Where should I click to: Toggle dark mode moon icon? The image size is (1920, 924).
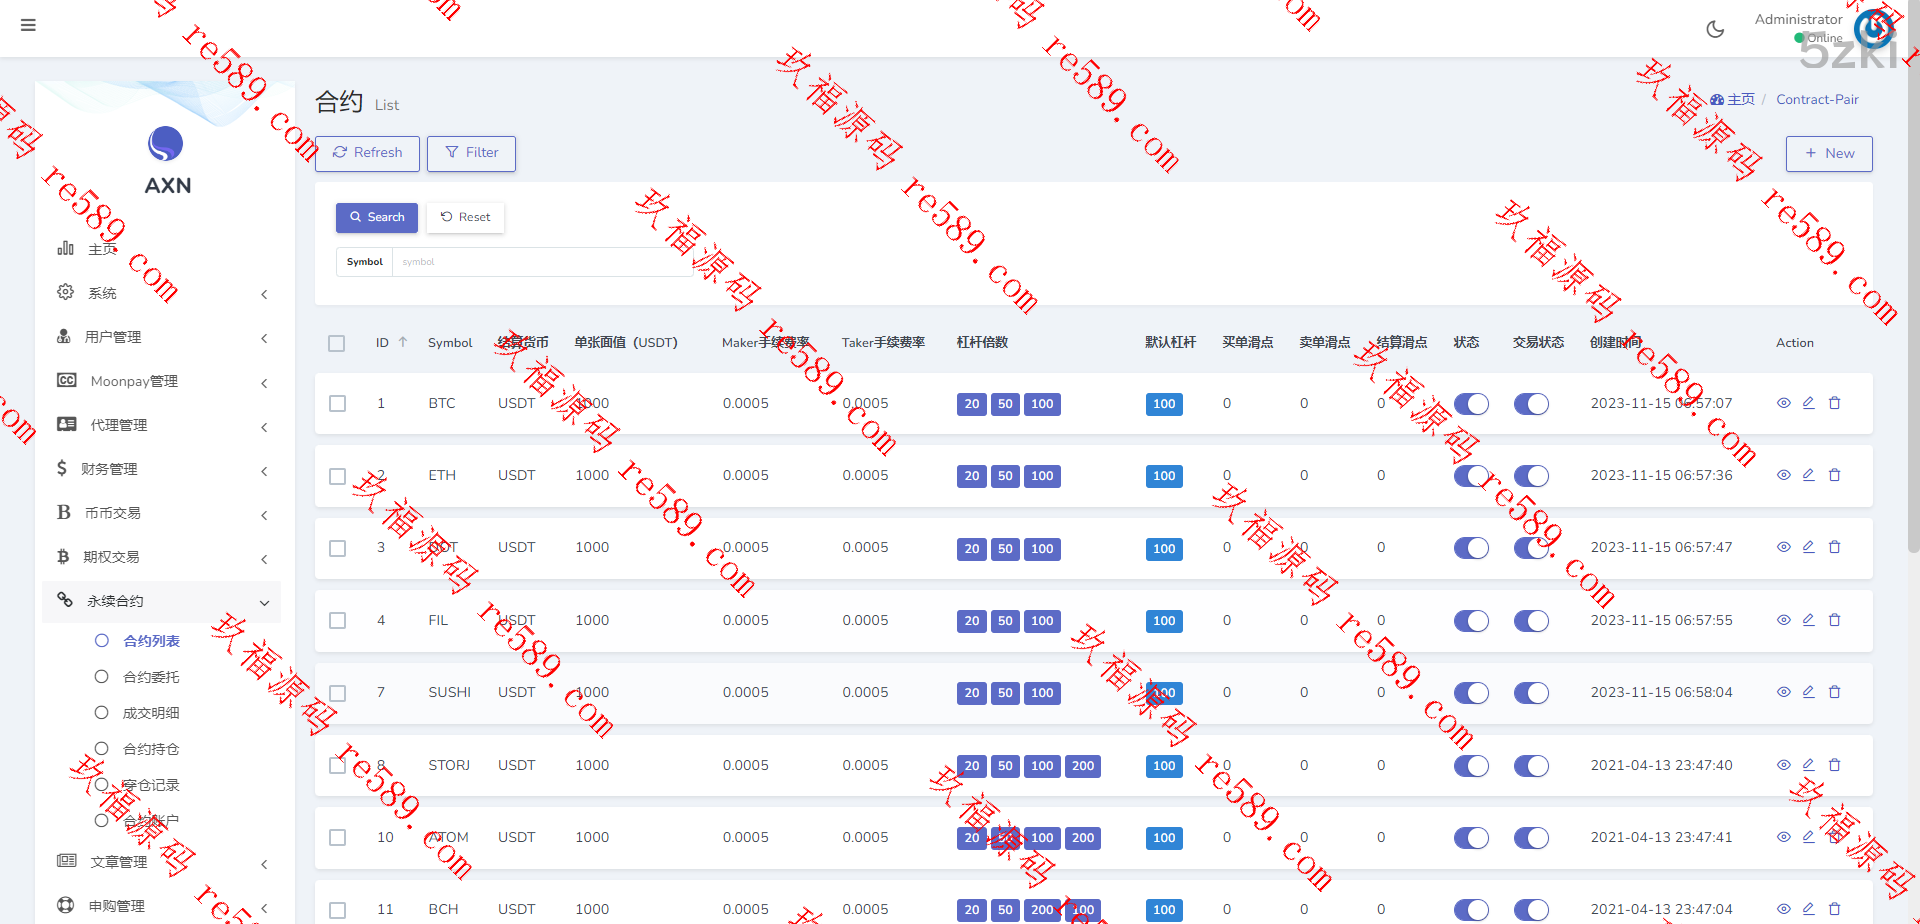pos(1715,29)
